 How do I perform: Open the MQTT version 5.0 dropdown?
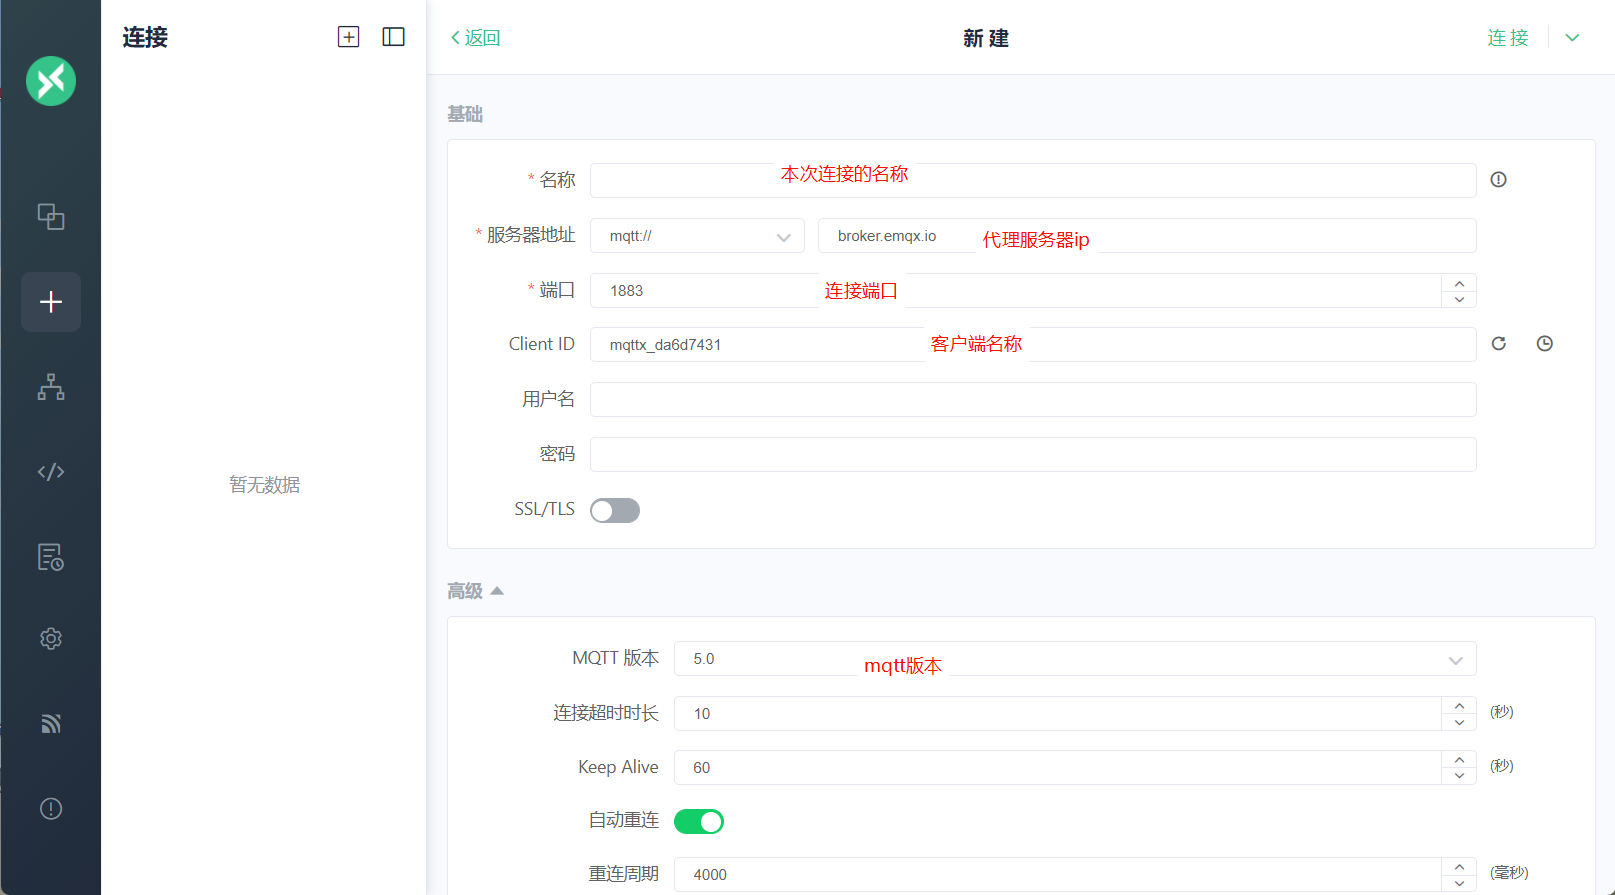pos(1074,659)
